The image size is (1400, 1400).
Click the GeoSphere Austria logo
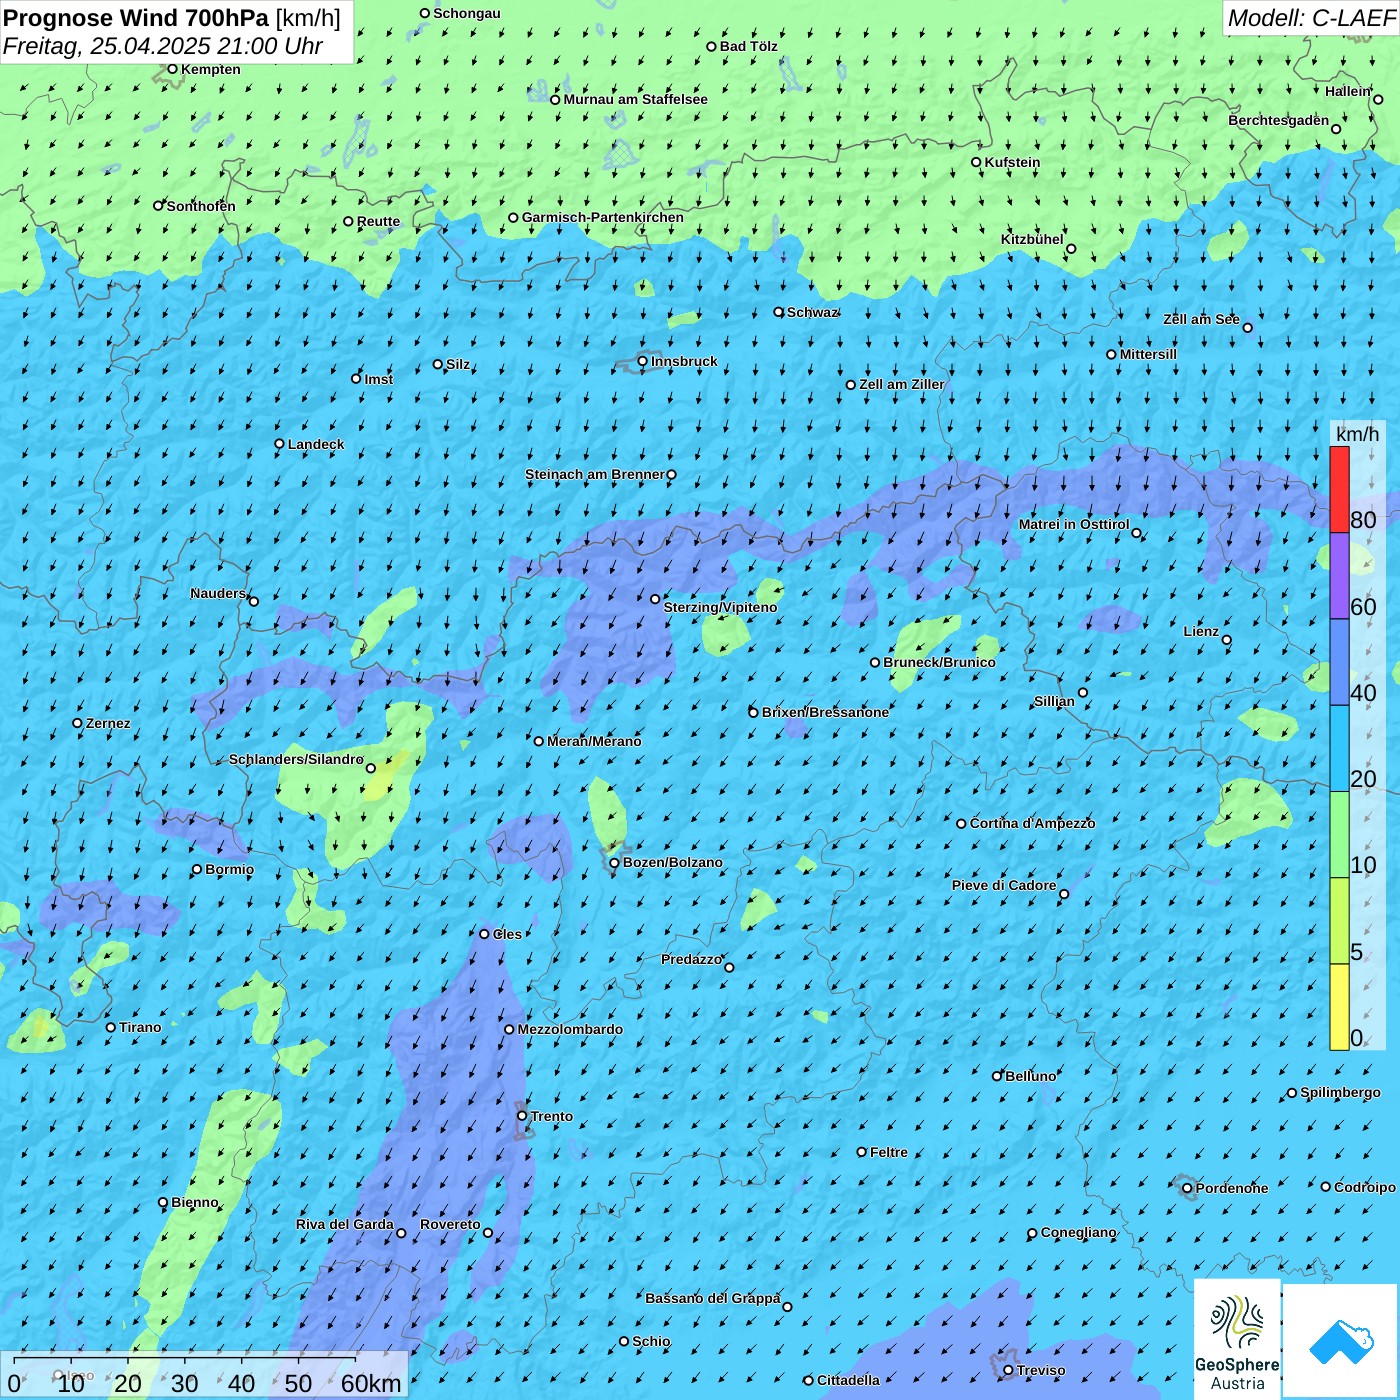point(1237,1340)
